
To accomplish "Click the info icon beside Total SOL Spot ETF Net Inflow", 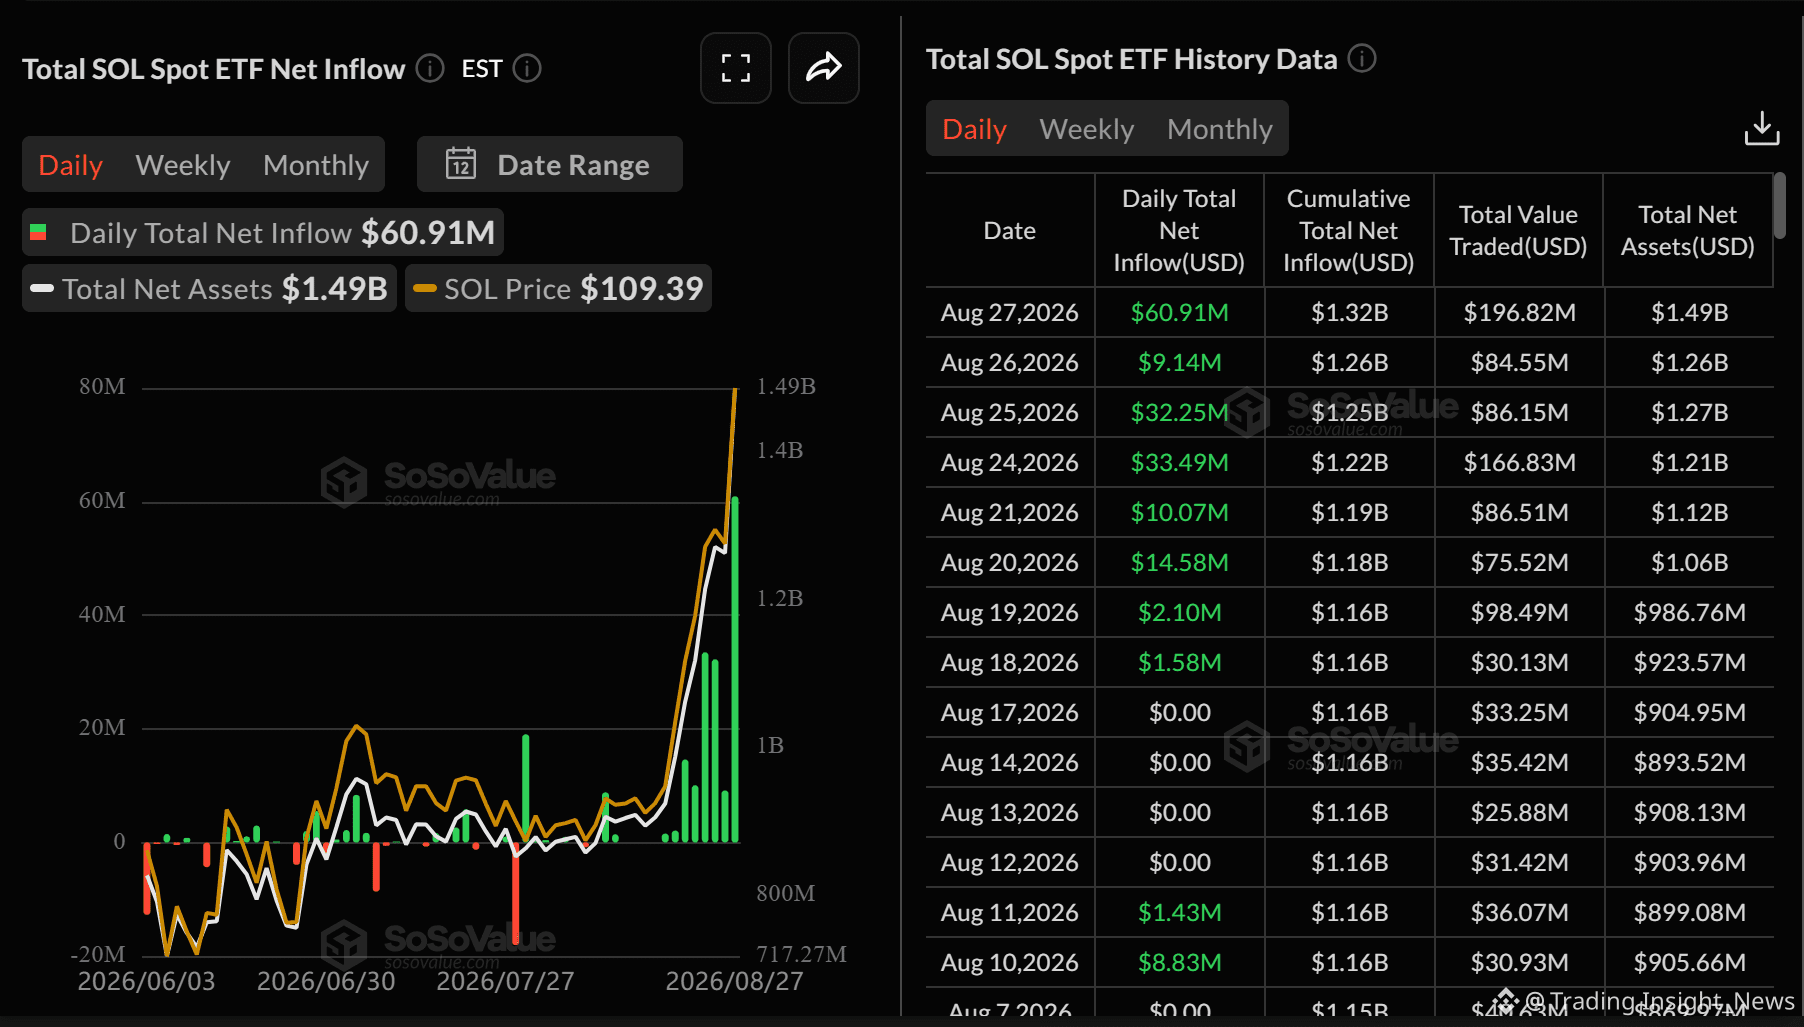I will click(430, 68).
